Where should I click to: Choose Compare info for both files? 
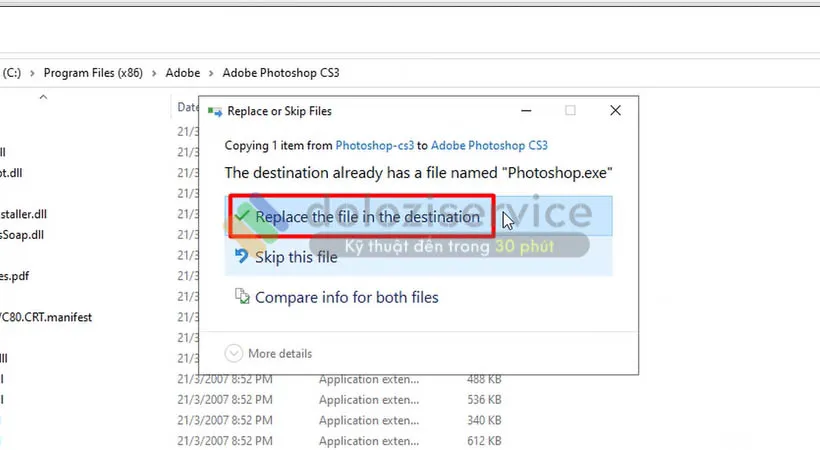point(346,297)
